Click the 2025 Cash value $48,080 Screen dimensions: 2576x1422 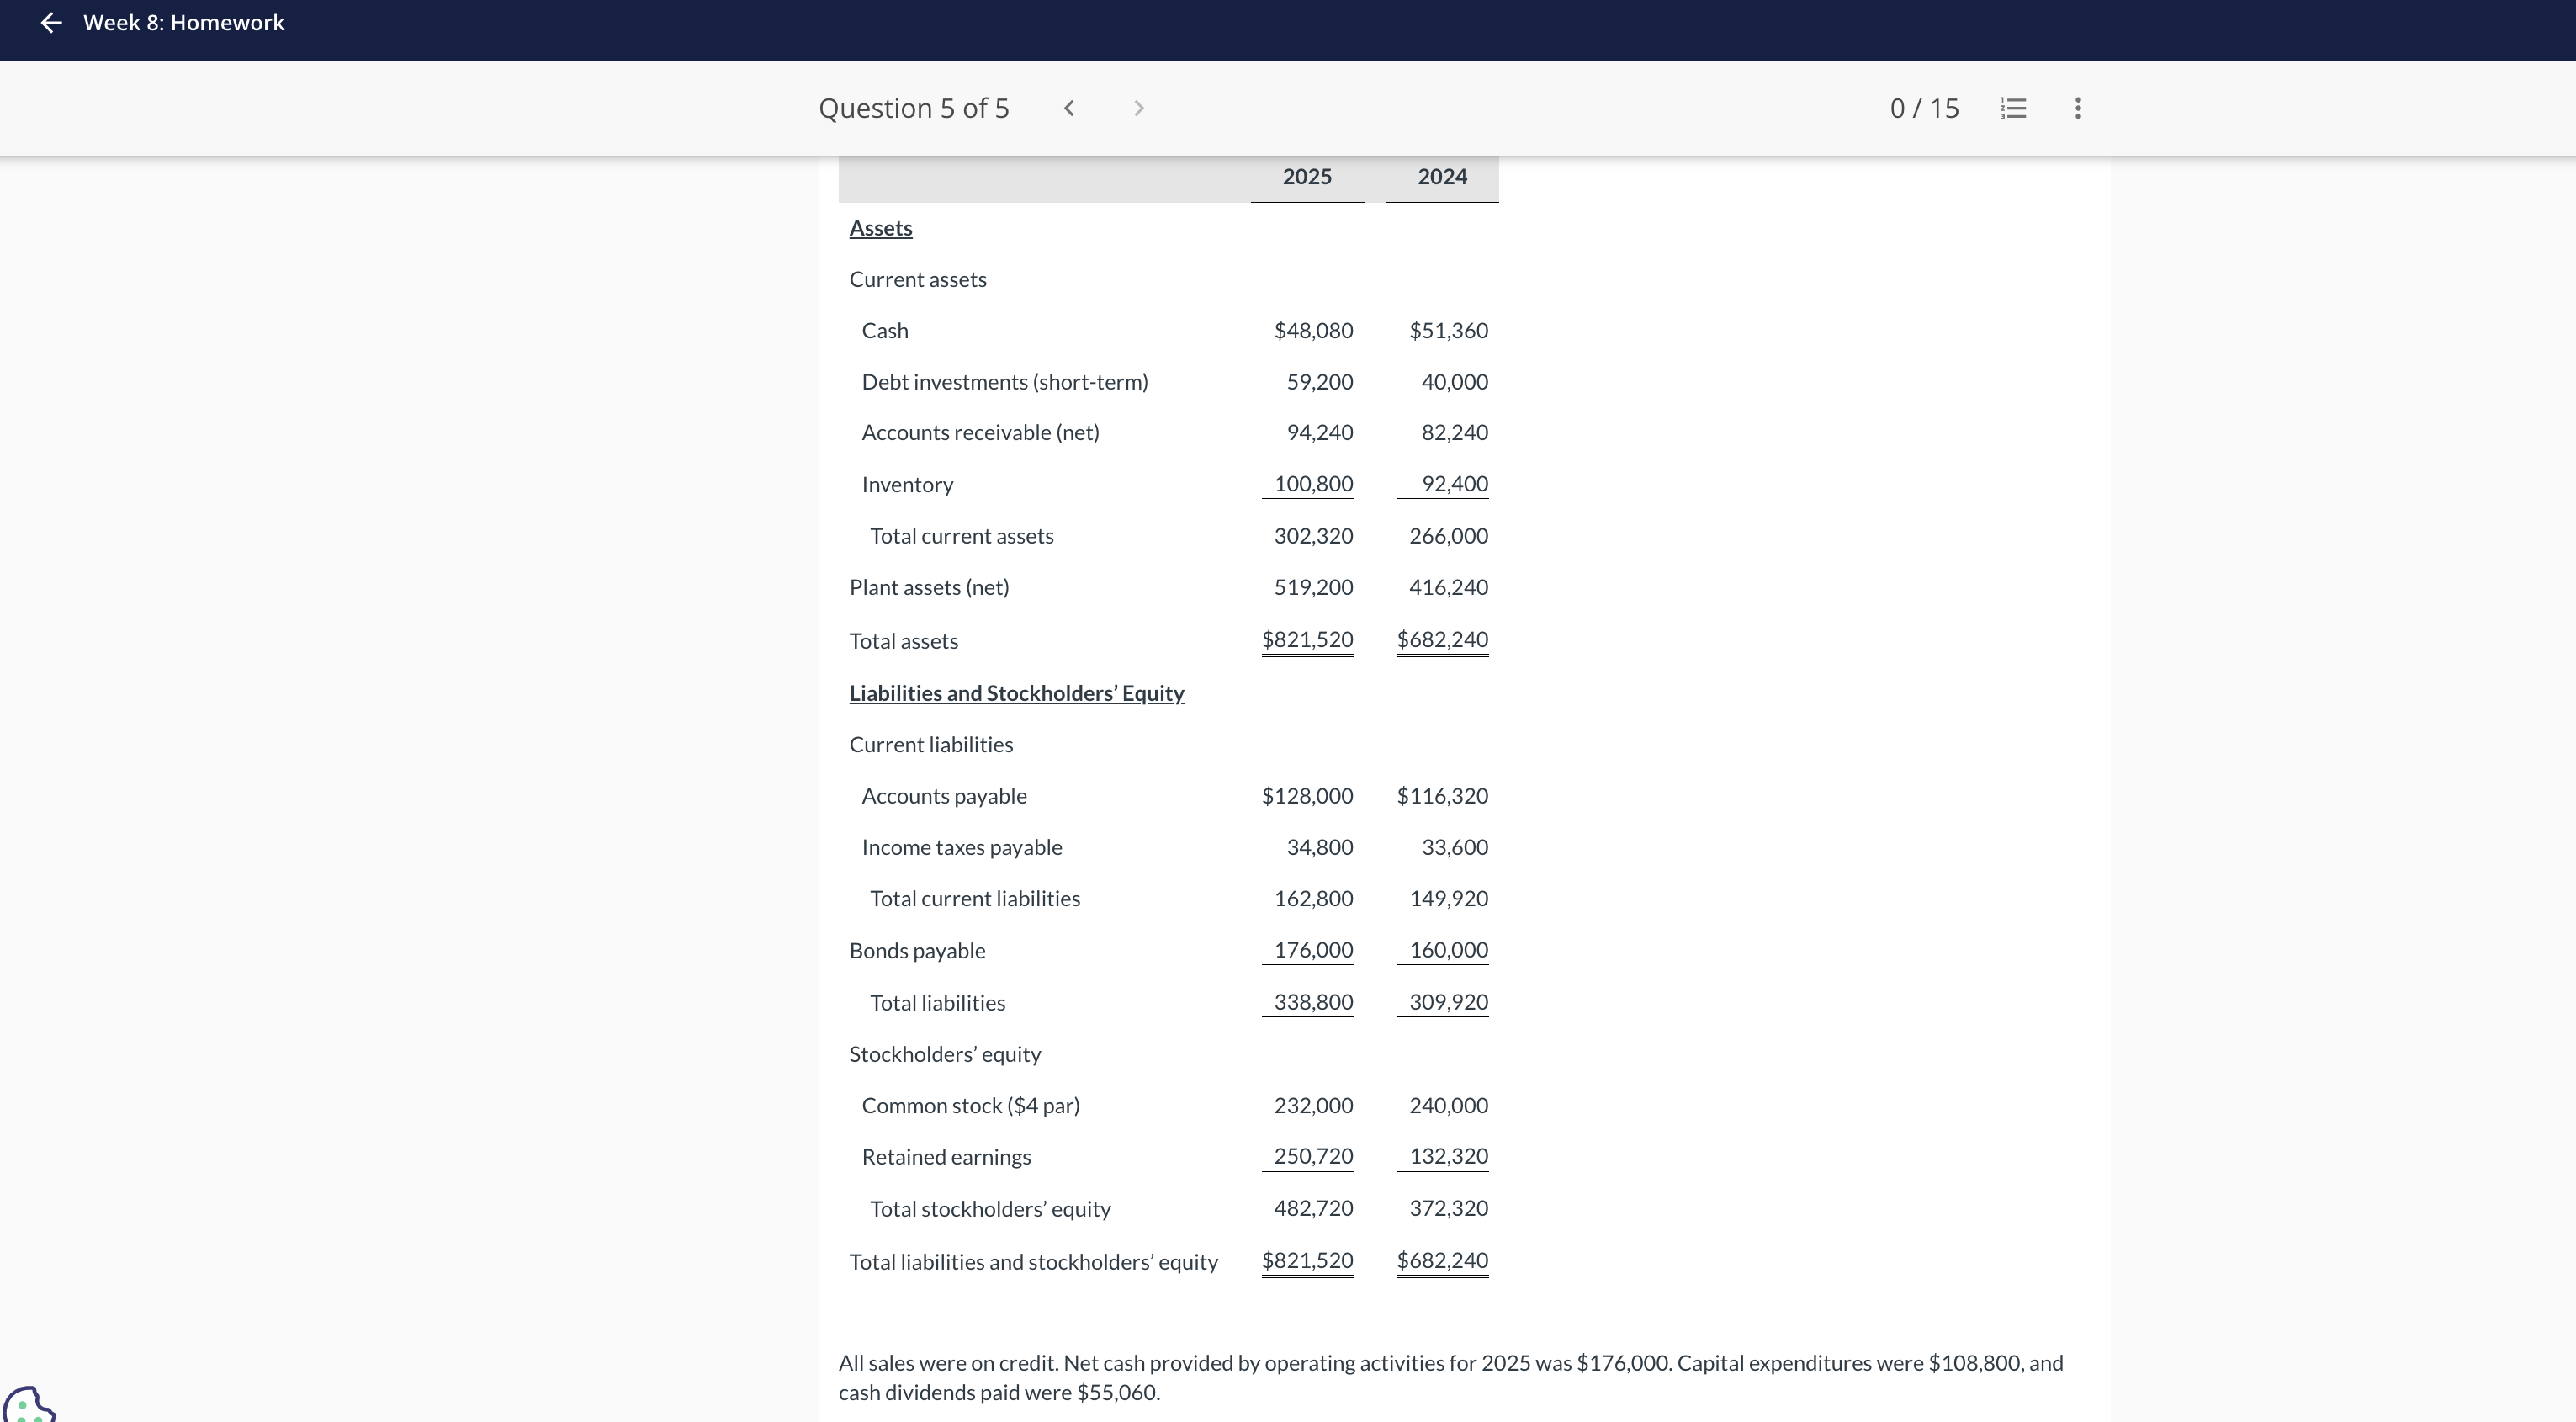tap(1313, 331)
